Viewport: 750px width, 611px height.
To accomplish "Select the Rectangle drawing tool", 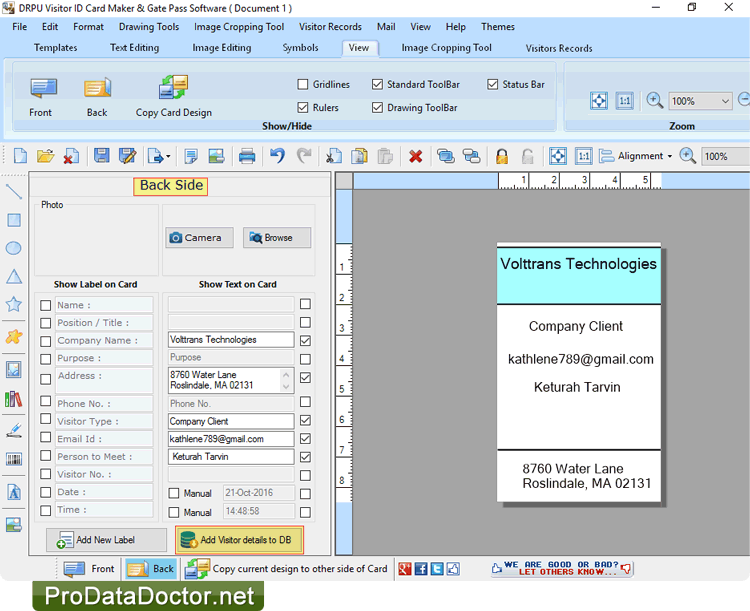I will (x=14, y=220).
